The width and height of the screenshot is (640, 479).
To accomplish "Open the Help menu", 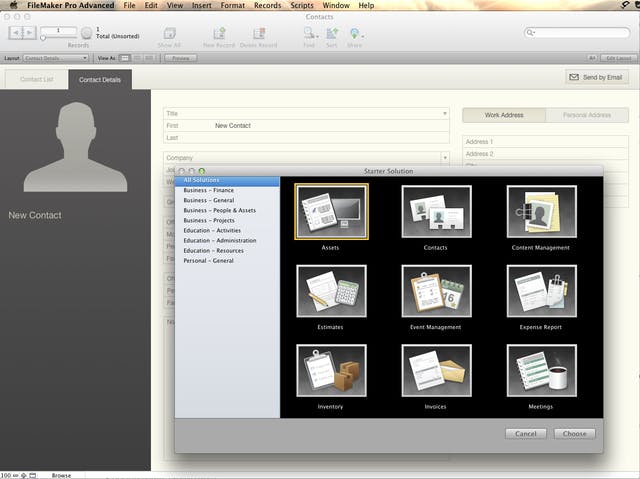I will (x=366, y=5).
